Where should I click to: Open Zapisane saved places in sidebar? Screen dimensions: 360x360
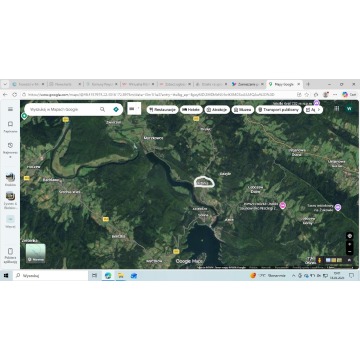click(10, 127)
